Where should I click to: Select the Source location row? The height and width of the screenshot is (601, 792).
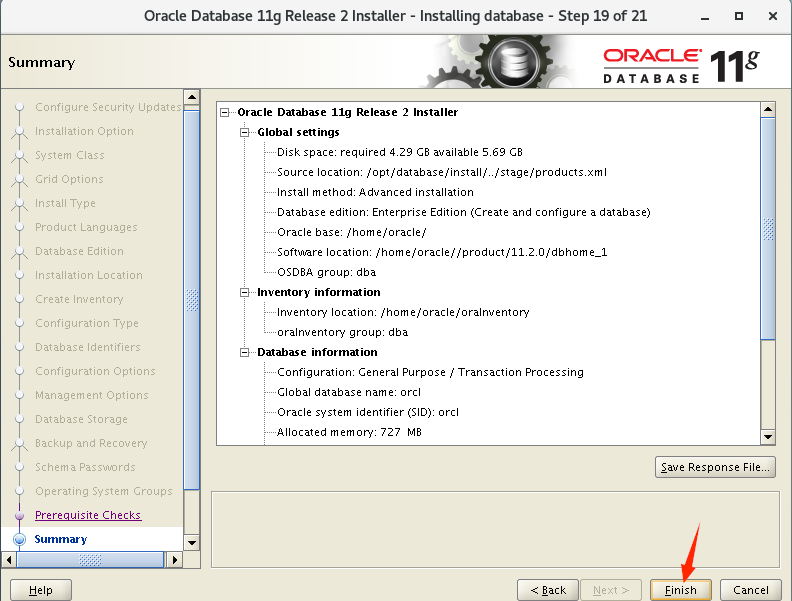coord(441,172)
